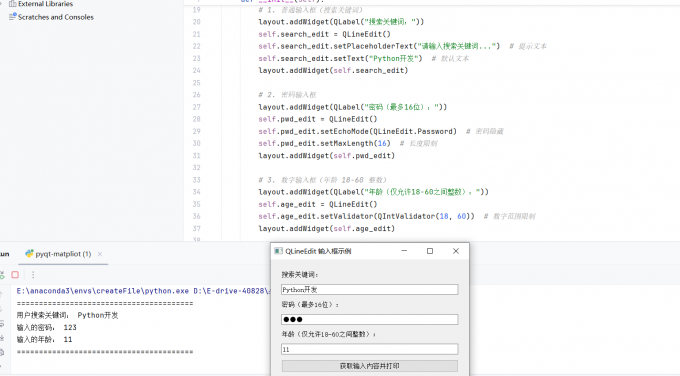
Task: Click the QLineEdit dialog's title bar app icon
Action: tap(278, 251)
